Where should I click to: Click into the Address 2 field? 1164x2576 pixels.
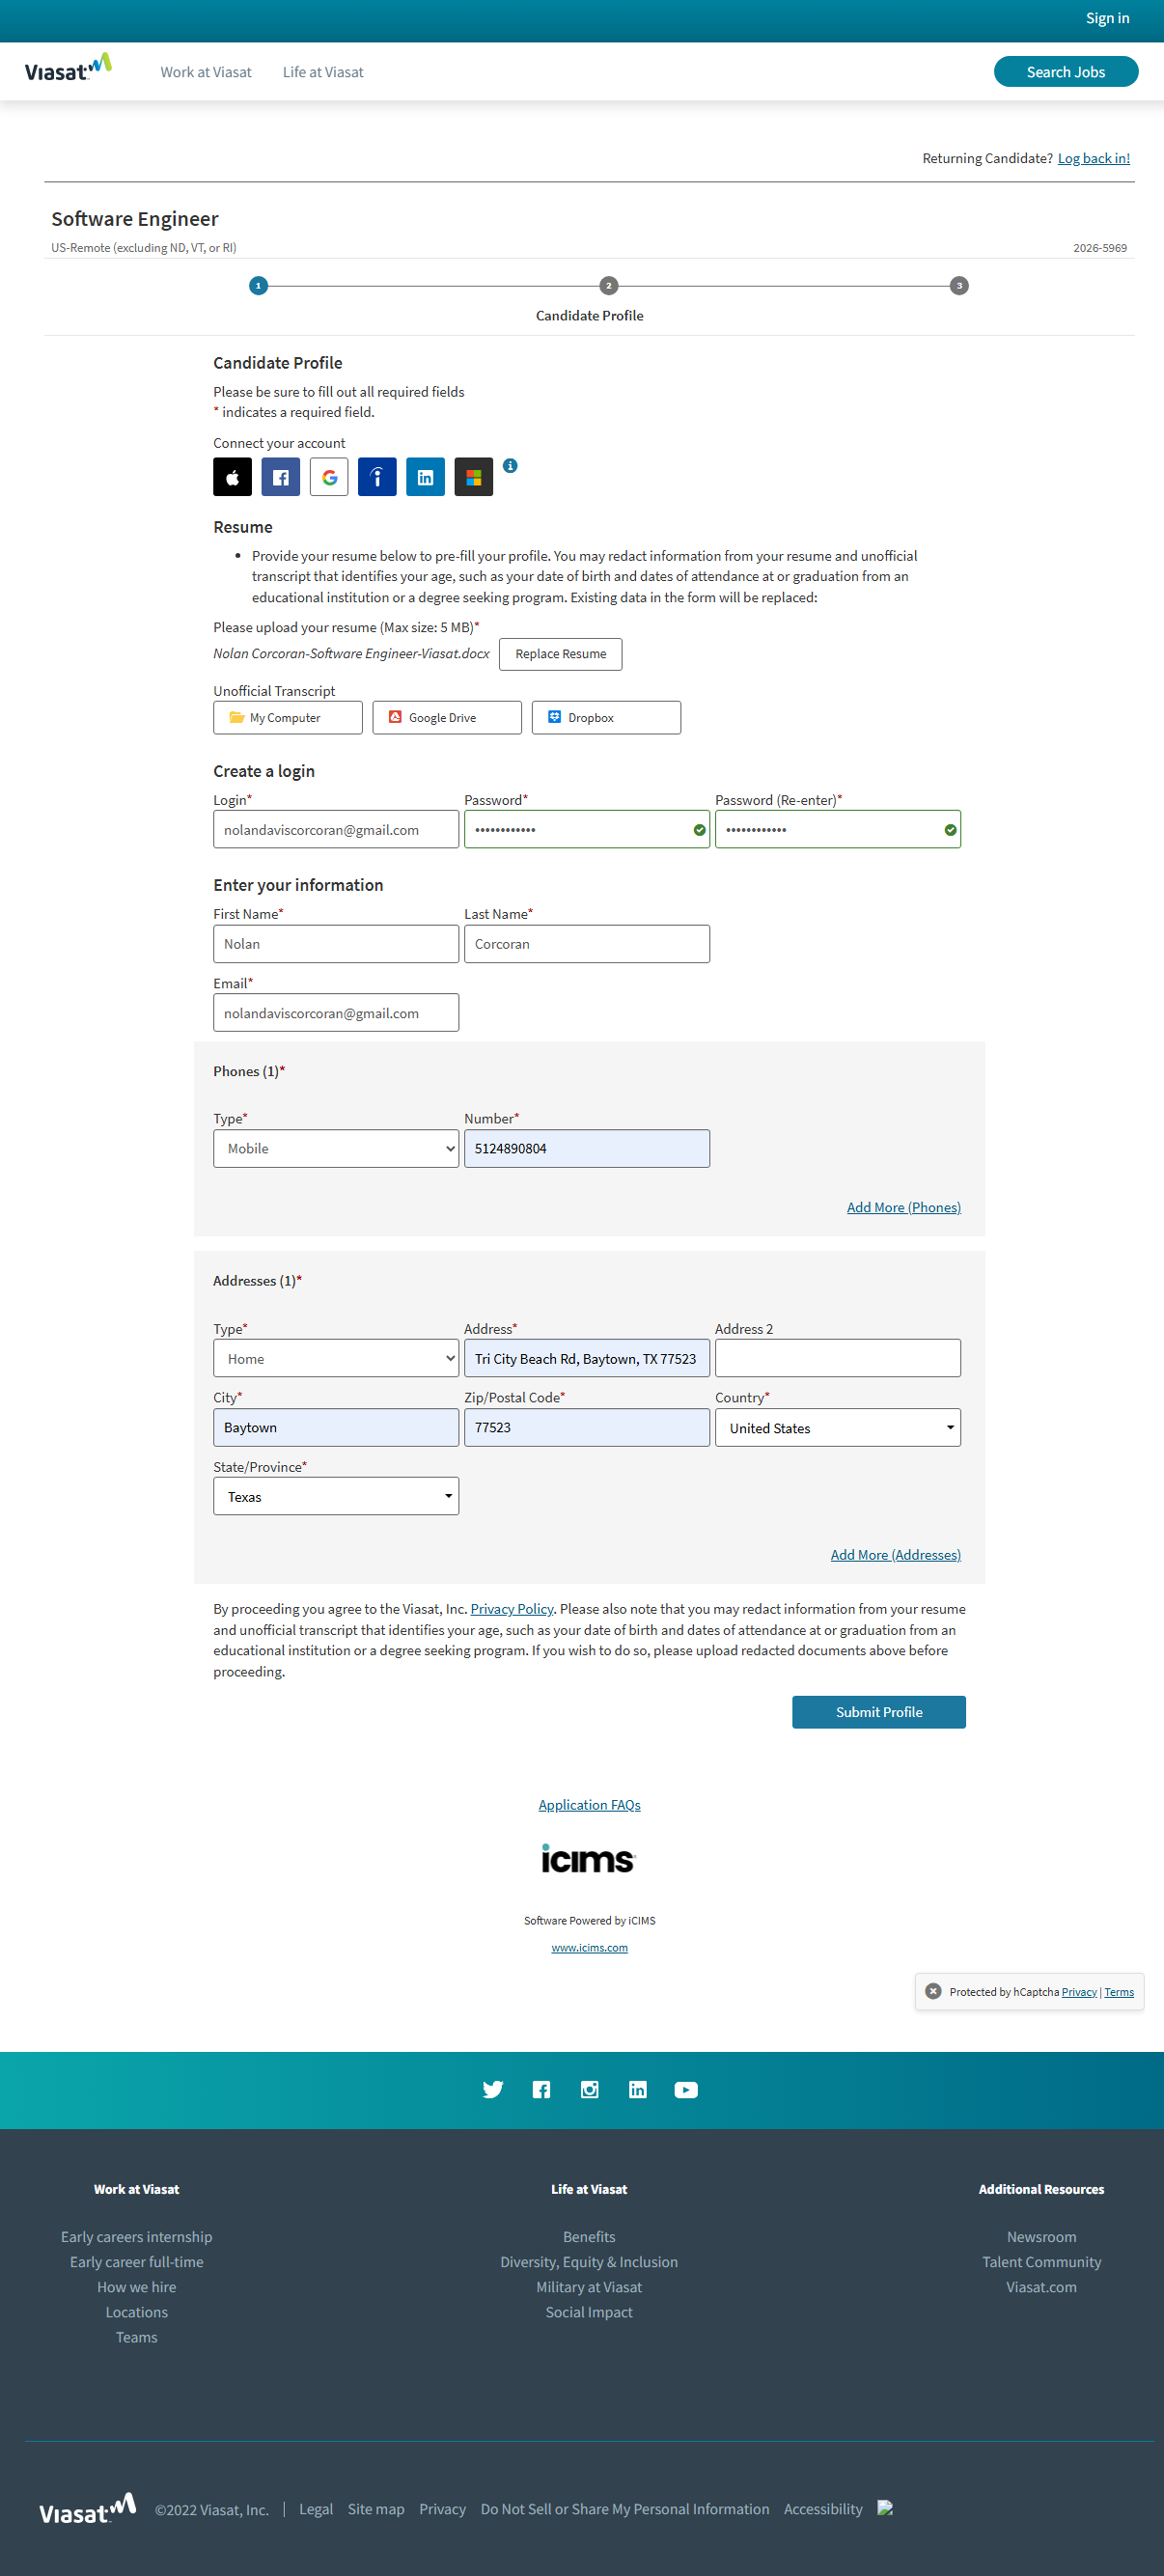coord(837,1358)
